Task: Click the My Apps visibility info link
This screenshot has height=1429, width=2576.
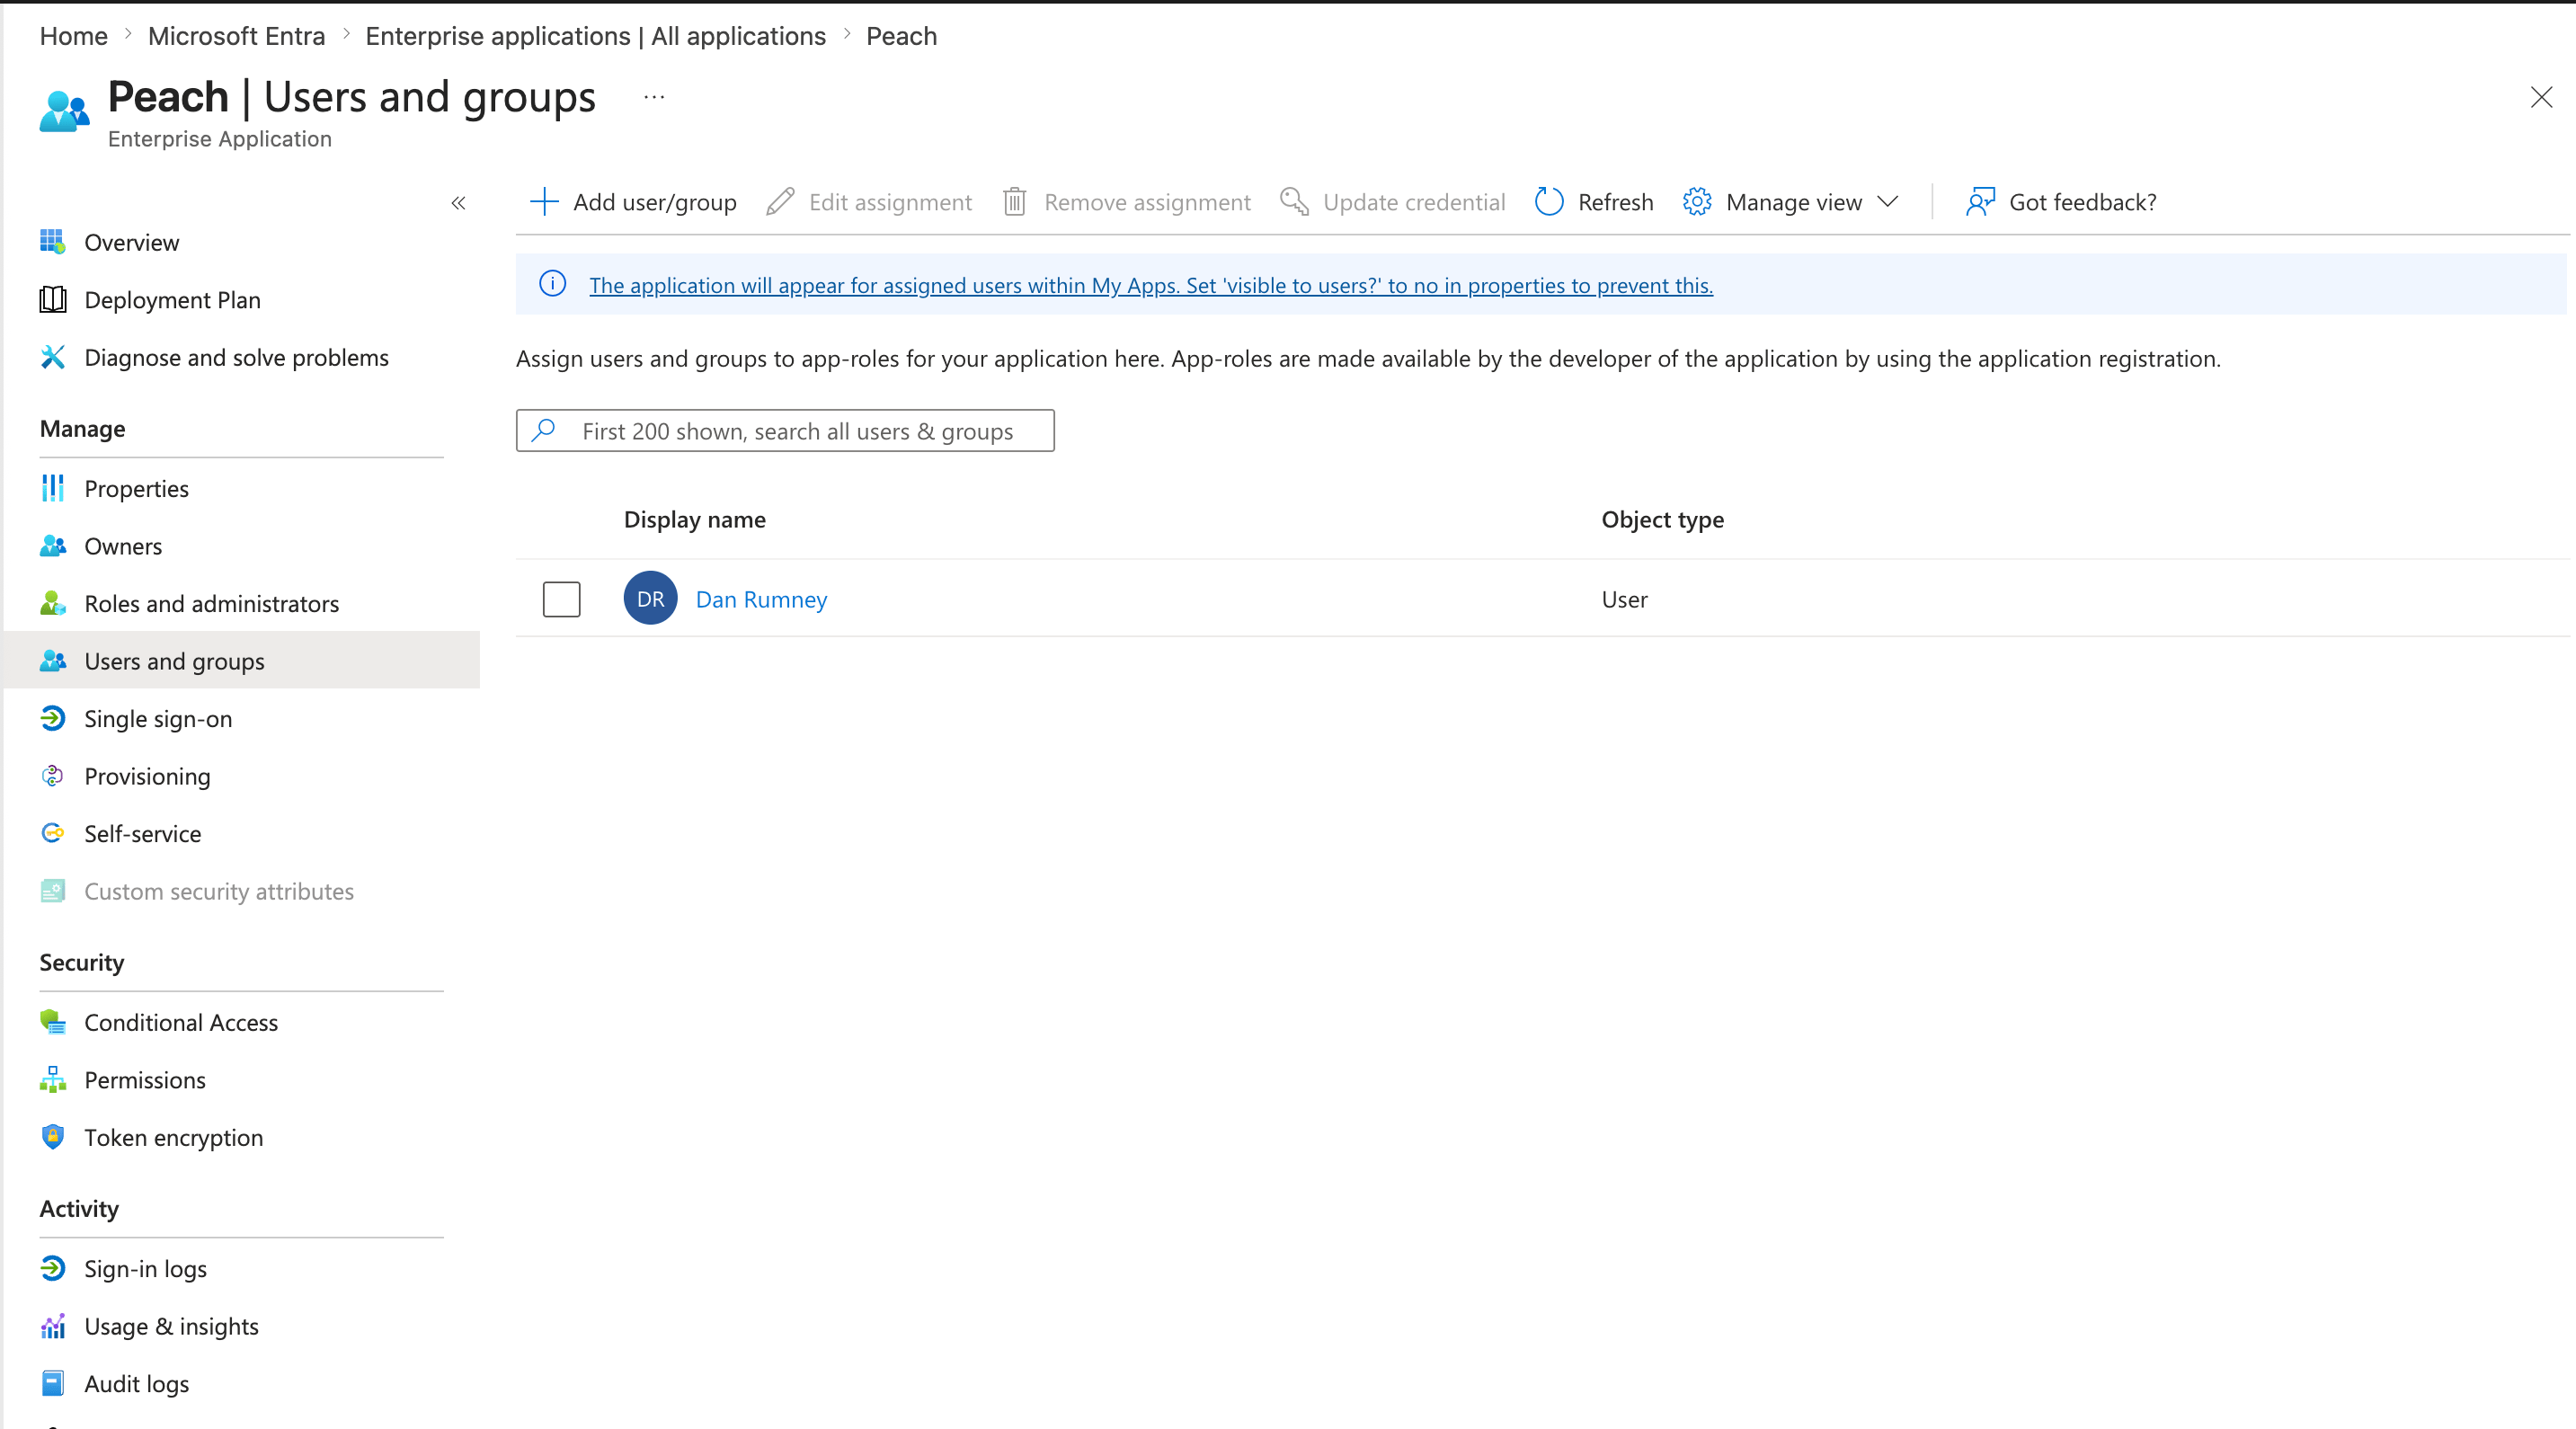Action: [x=1150, y=285]
